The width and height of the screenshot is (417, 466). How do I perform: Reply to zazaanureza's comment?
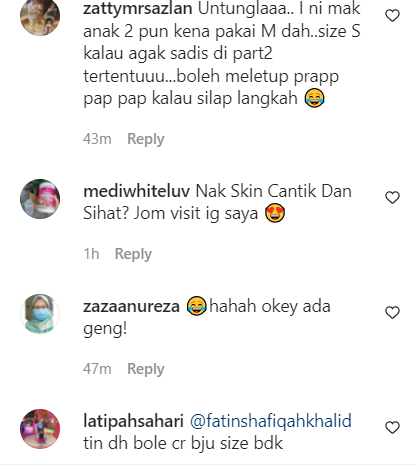tap(146, 369)
